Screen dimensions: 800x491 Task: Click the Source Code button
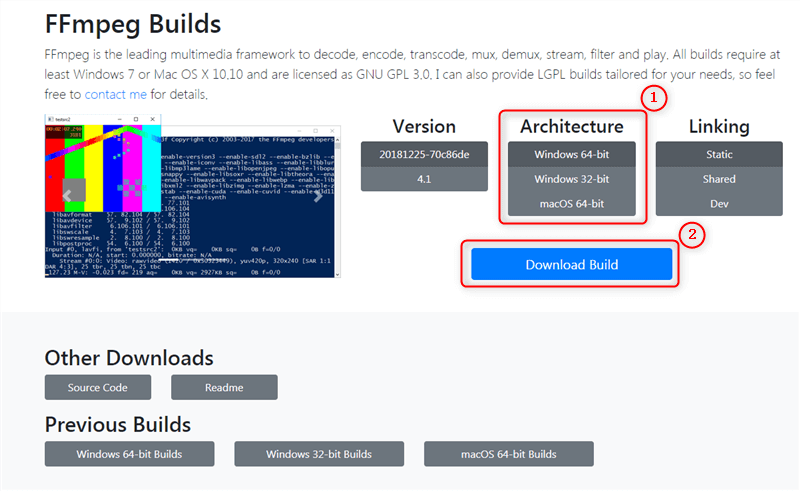pyautogui.click(x=98, y=388)
